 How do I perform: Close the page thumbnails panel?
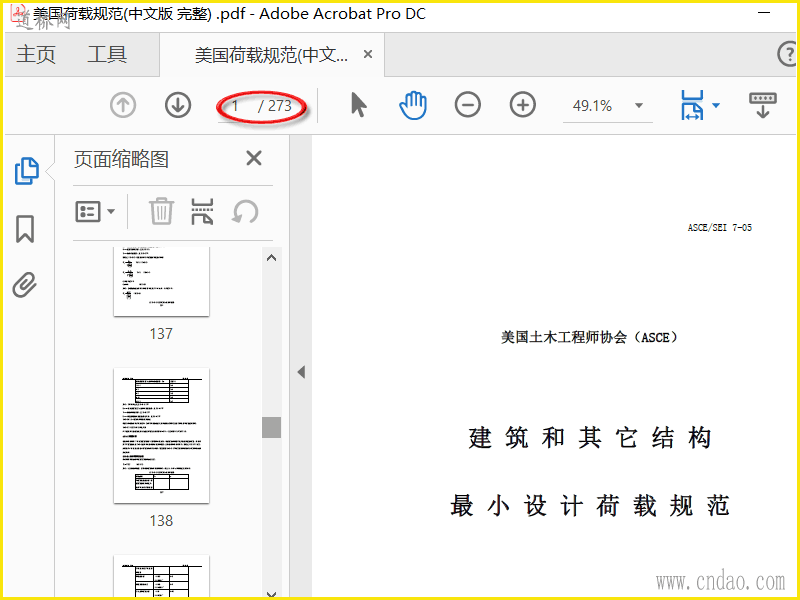tap(254, 158)
